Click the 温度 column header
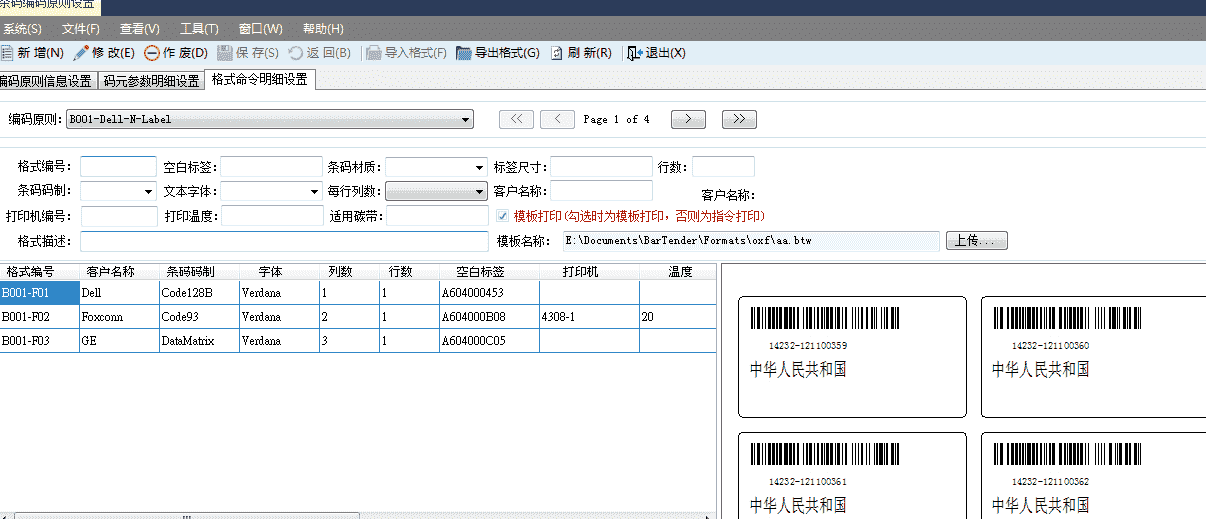Image resolution: width=1206 pixels, height=519 pixels. coord(680,272)
